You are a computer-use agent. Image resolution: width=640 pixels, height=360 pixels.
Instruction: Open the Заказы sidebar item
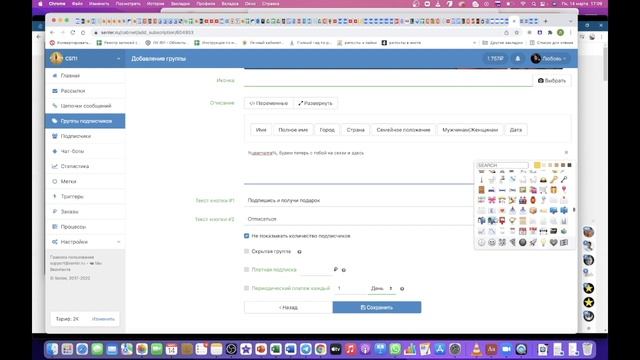tap(85, 211)
